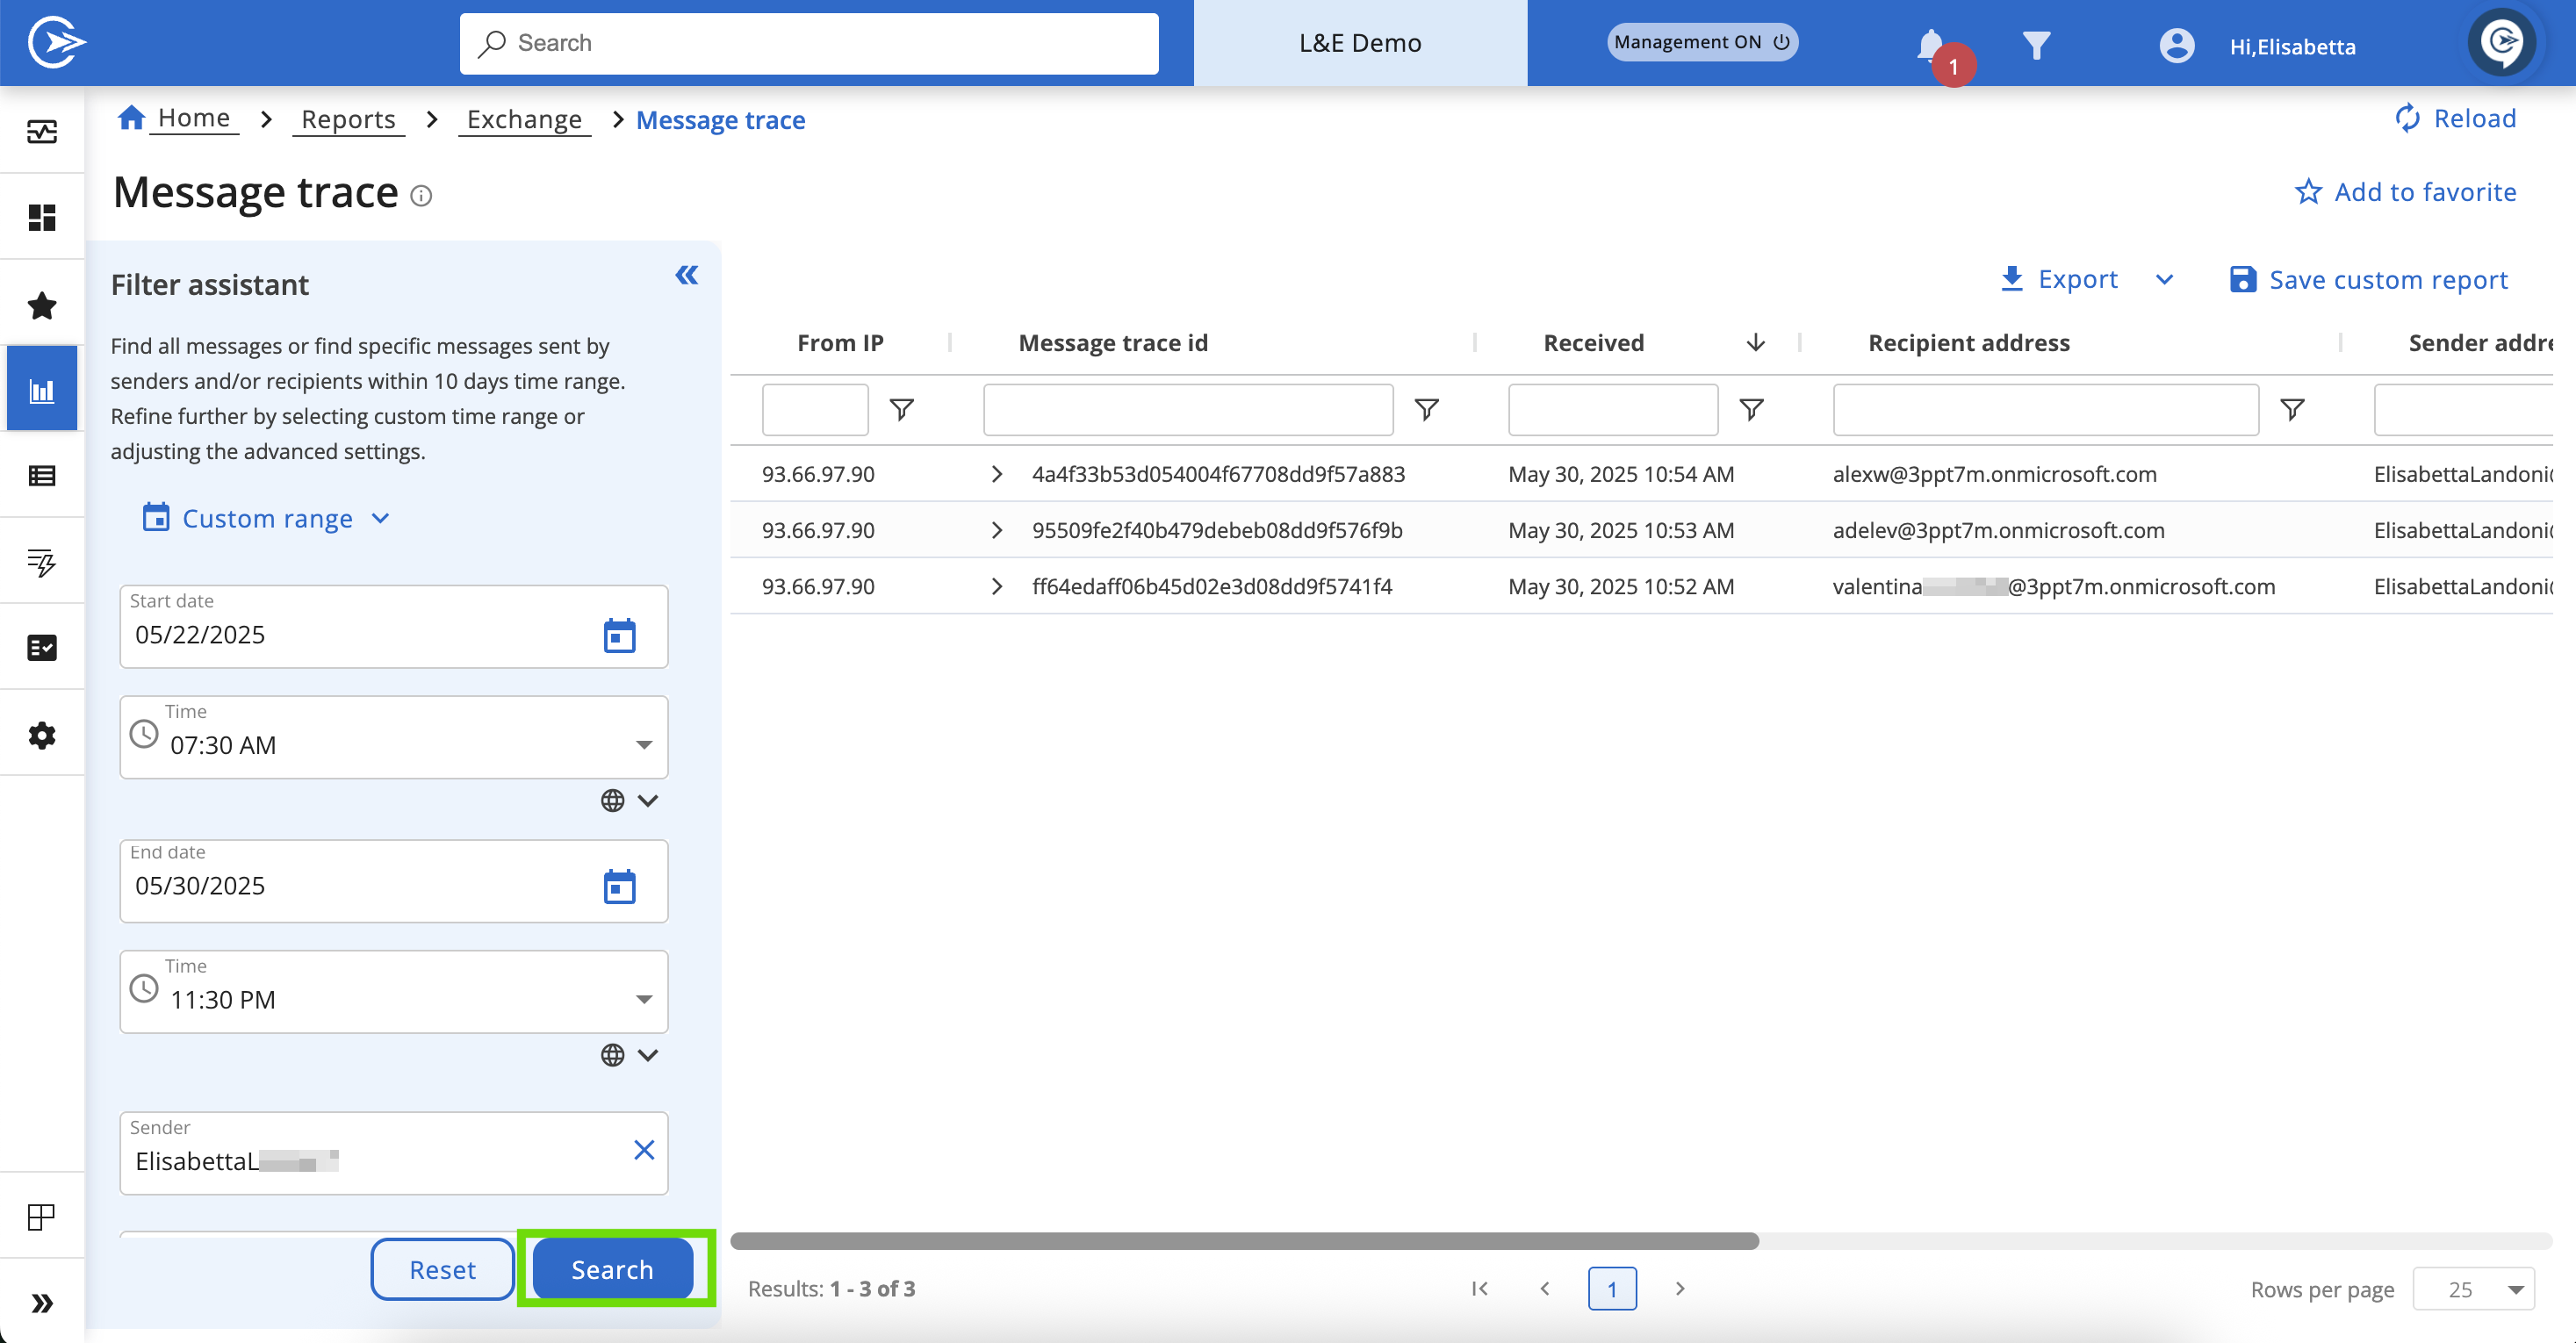This screenshot has height=1343, width=2576.
Task: Expand row 4a4f33b53d054004f67708dd9f57a883
Action: point(996,474)
